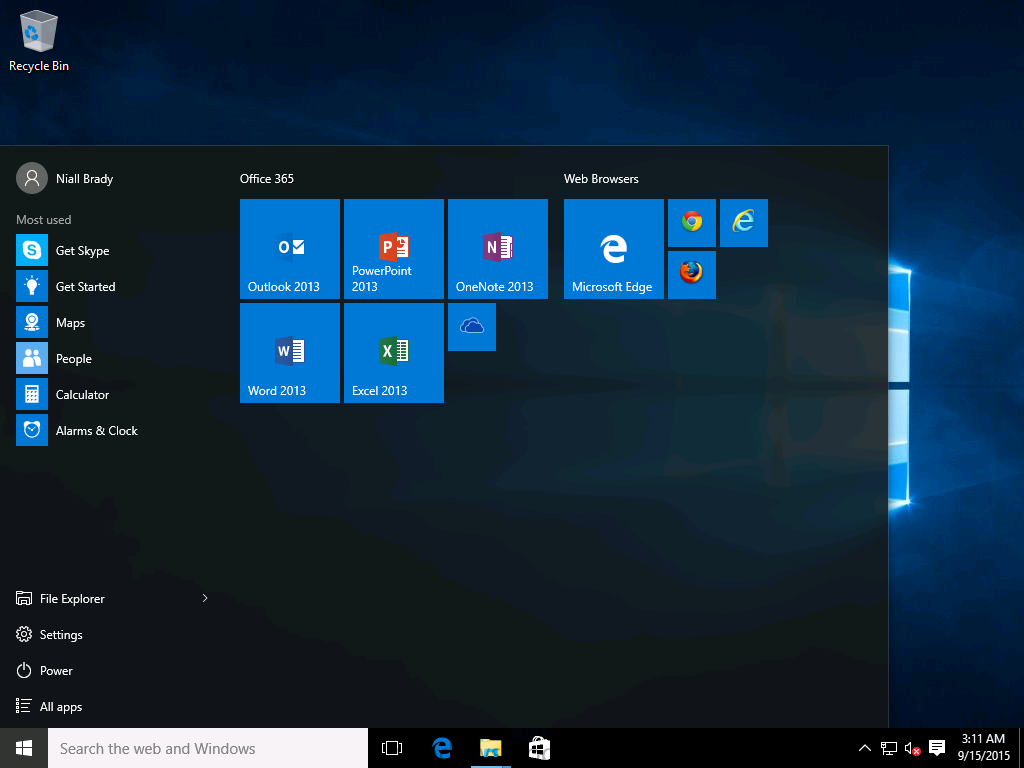This screenshot has width=1024, height=768.
Task: Click the Web Browsers group title
Action: click(601, 178)
